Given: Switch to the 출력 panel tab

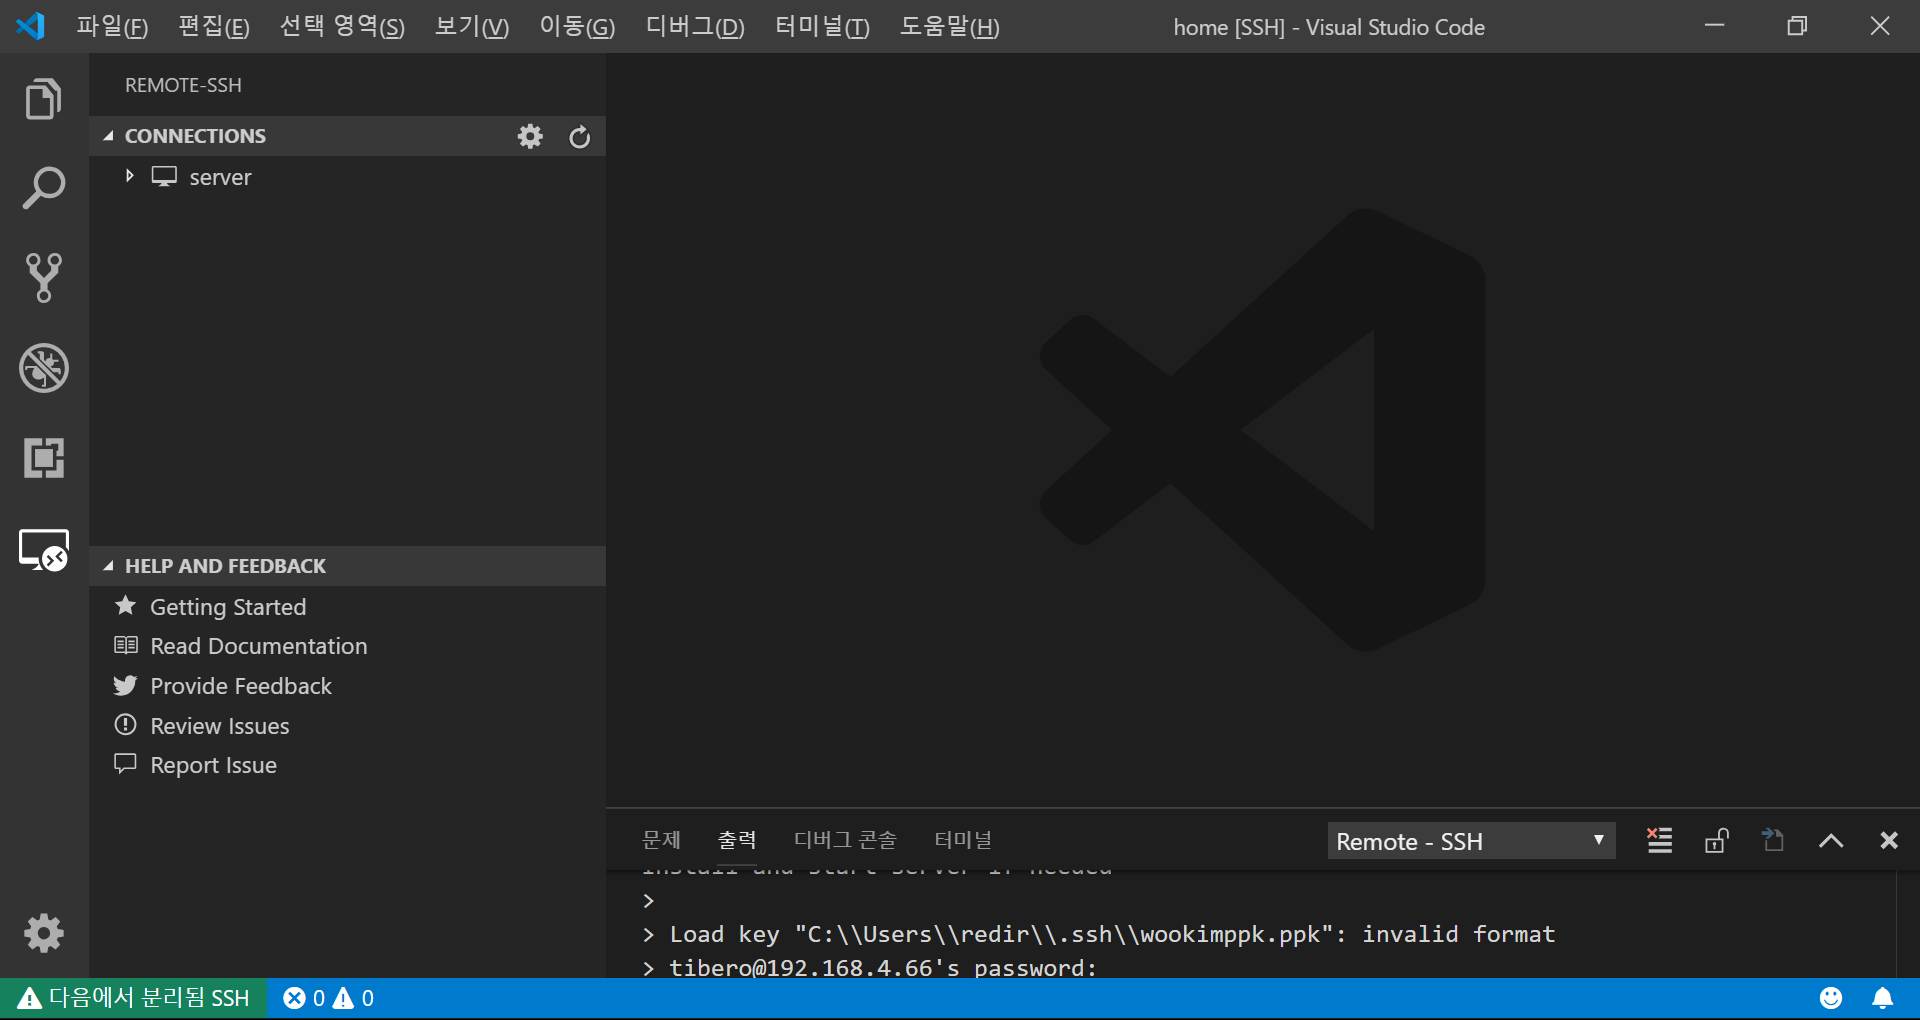Looking at the screenshot, I should [737, 840].
